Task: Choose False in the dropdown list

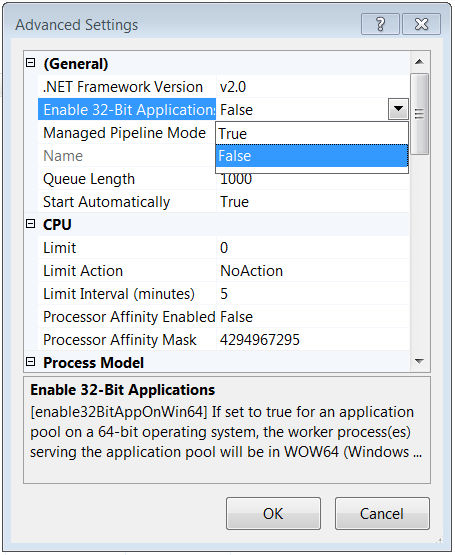Action: 312,155
